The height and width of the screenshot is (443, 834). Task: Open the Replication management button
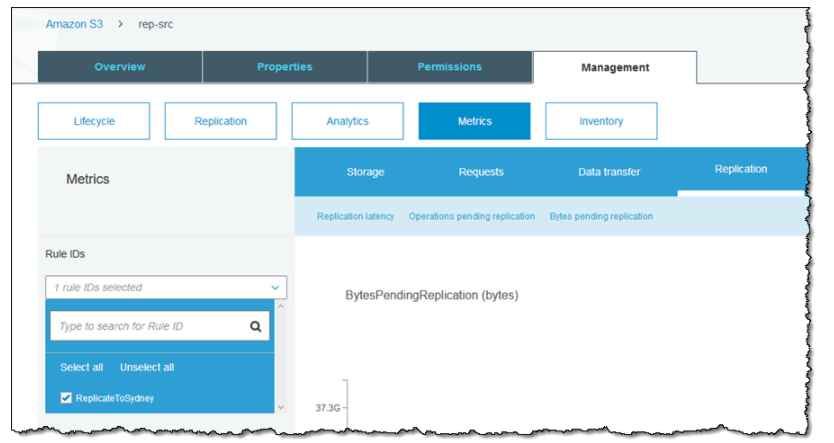tap(221, 121)
